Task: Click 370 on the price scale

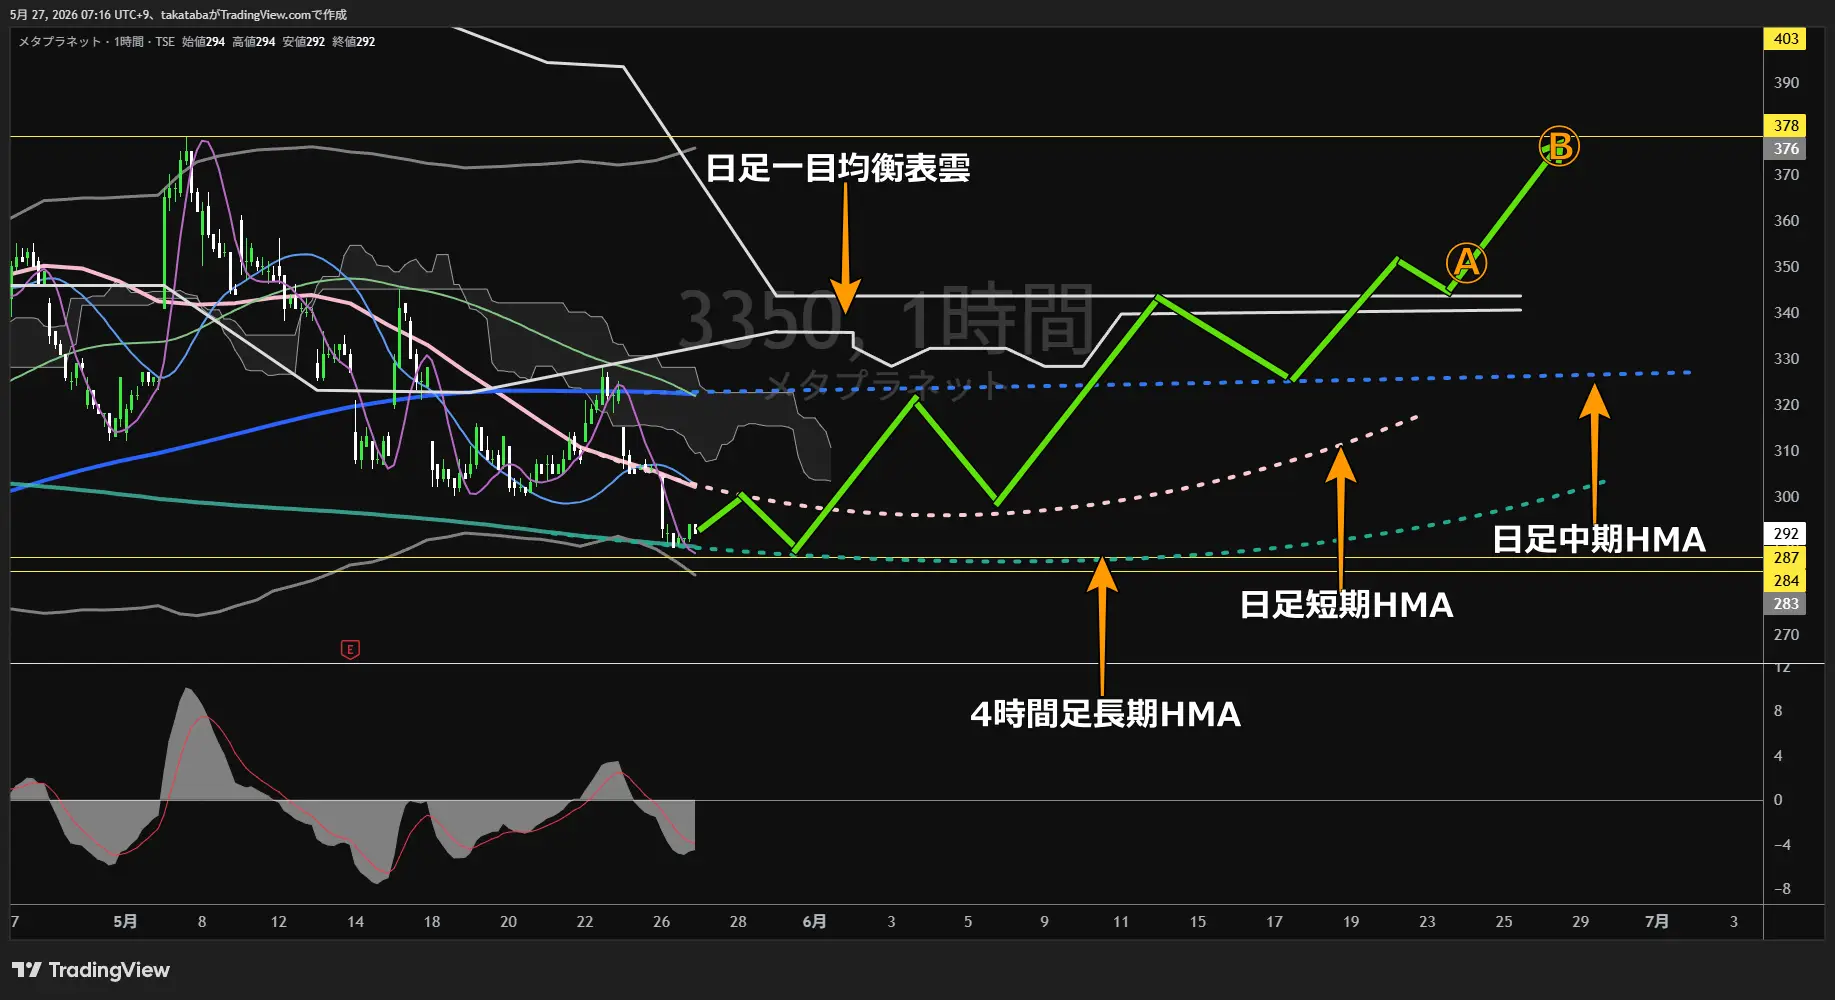Action: (1786, 175)
